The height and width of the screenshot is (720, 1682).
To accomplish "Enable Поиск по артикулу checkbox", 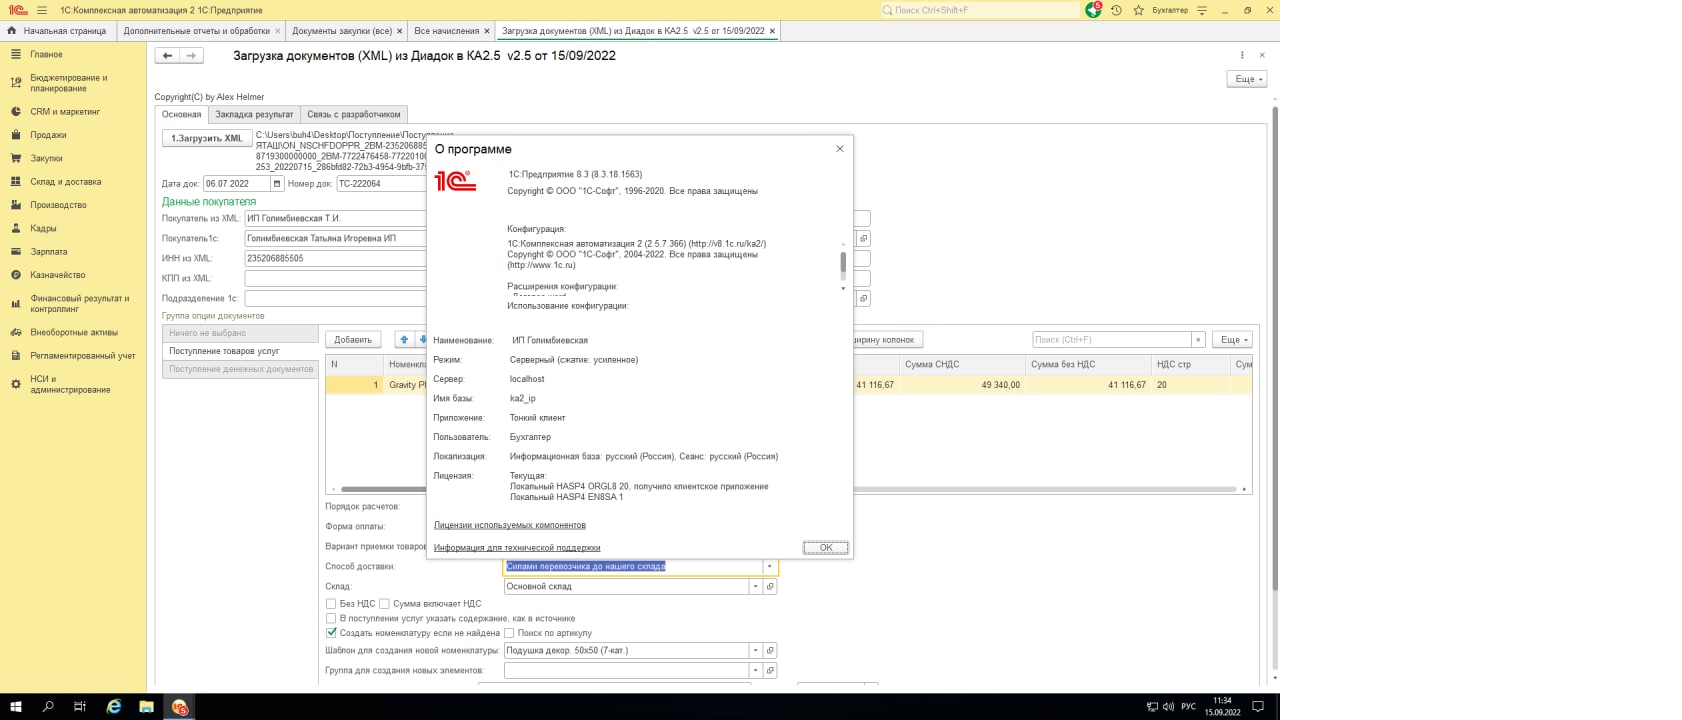I will point(509,633).
